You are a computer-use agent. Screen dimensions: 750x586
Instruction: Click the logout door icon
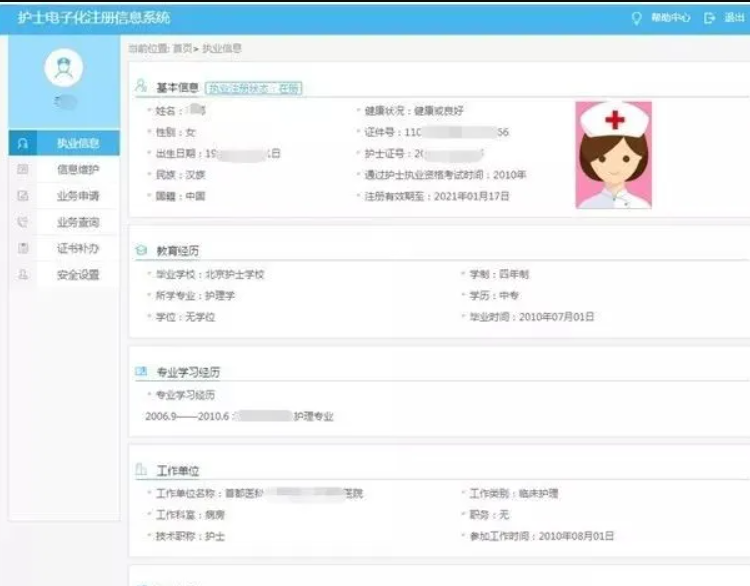coord(710,18)
